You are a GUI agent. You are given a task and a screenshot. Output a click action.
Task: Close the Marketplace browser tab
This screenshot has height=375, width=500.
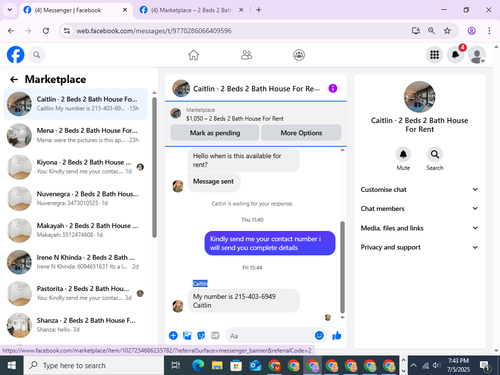(x=241, y=10)
